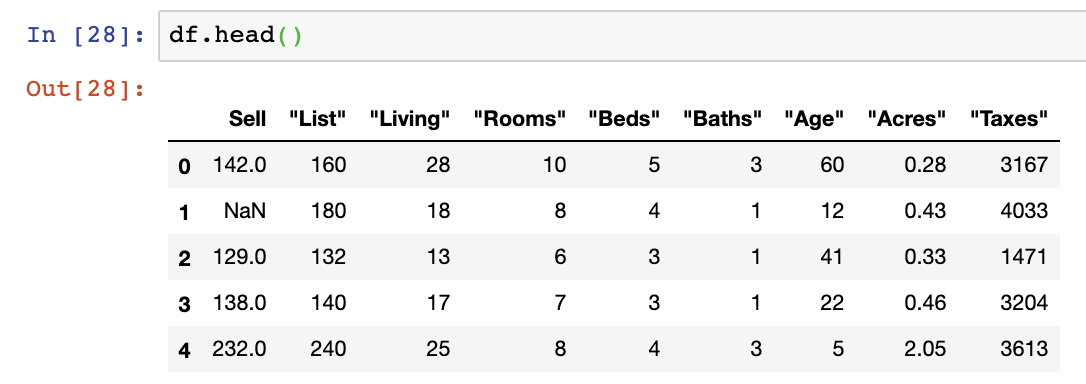Click the "Taxes" column header

1008,119
